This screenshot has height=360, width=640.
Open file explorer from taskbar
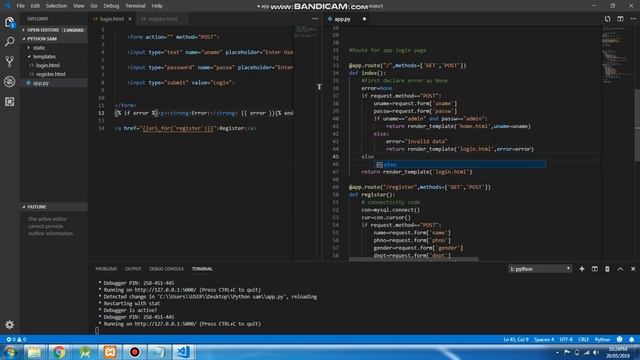coord(34,352)
